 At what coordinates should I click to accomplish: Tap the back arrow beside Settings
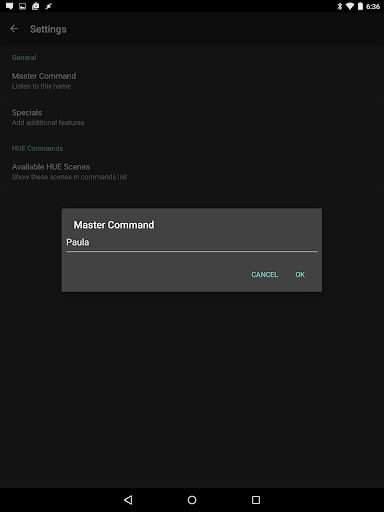[x=14, y=29]
